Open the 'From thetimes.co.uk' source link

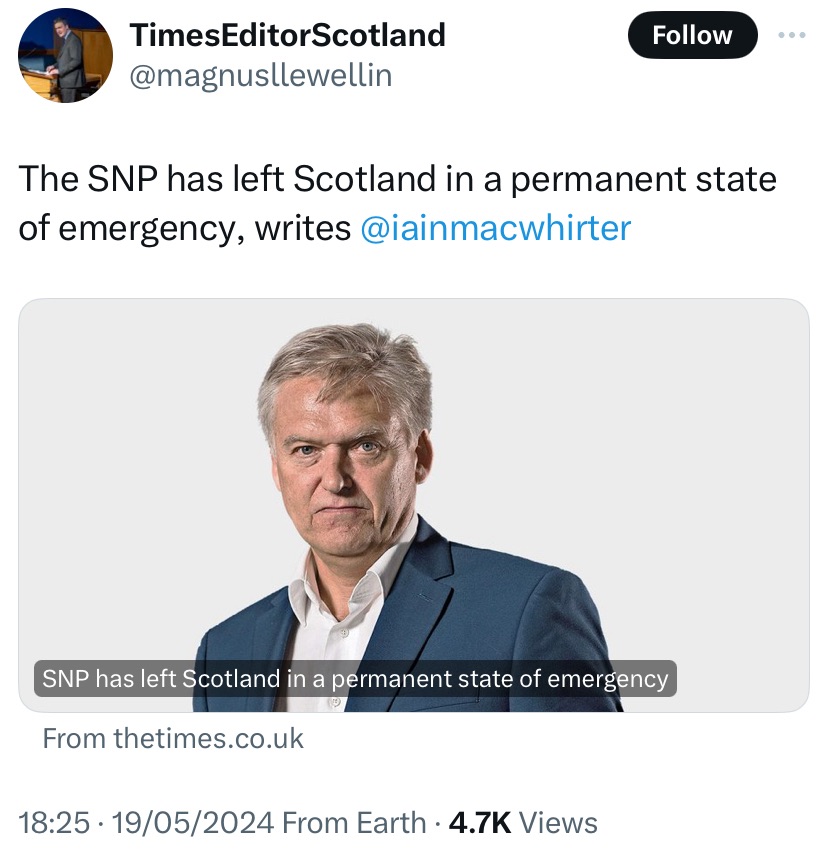tap(173, 739)
